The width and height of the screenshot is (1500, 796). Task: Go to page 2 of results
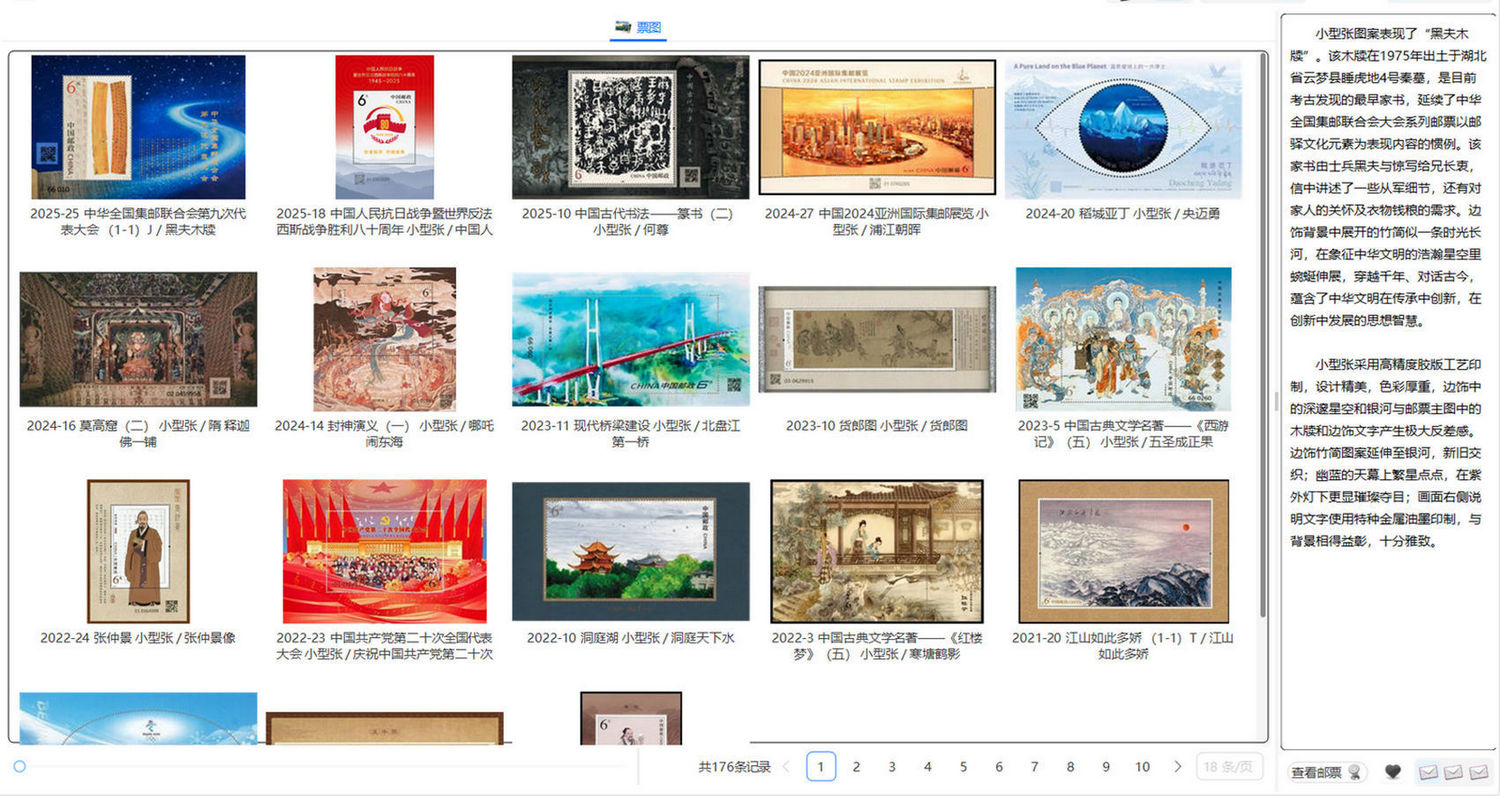point(856,767)
